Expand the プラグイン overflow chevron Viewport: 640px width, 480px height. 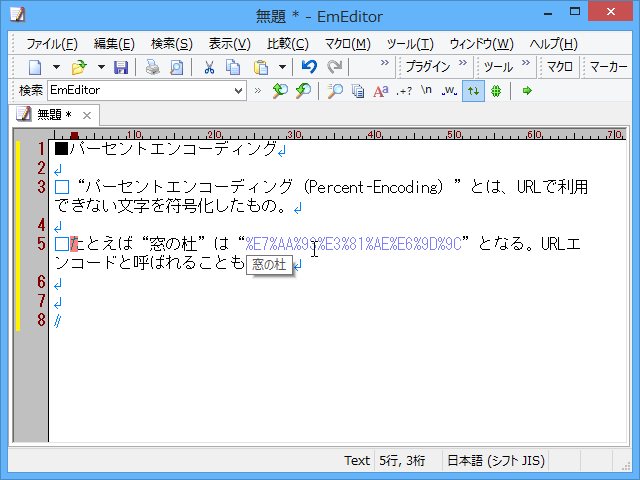coord(462,63)
